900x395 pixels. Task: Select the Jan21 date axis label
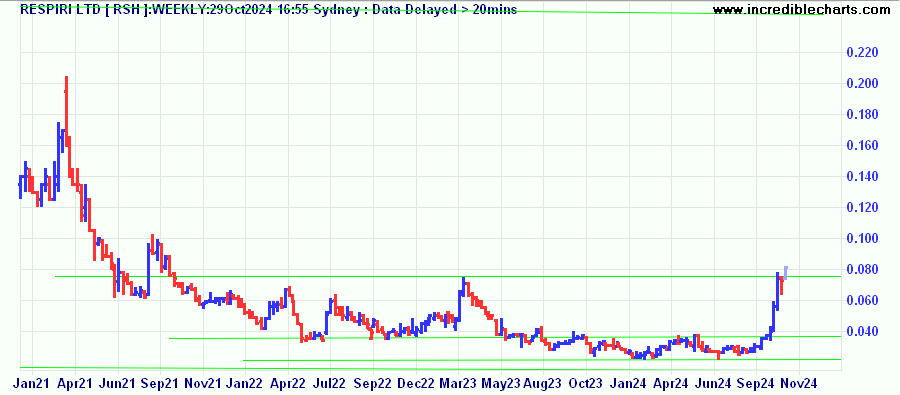click(x=32, y=382)
